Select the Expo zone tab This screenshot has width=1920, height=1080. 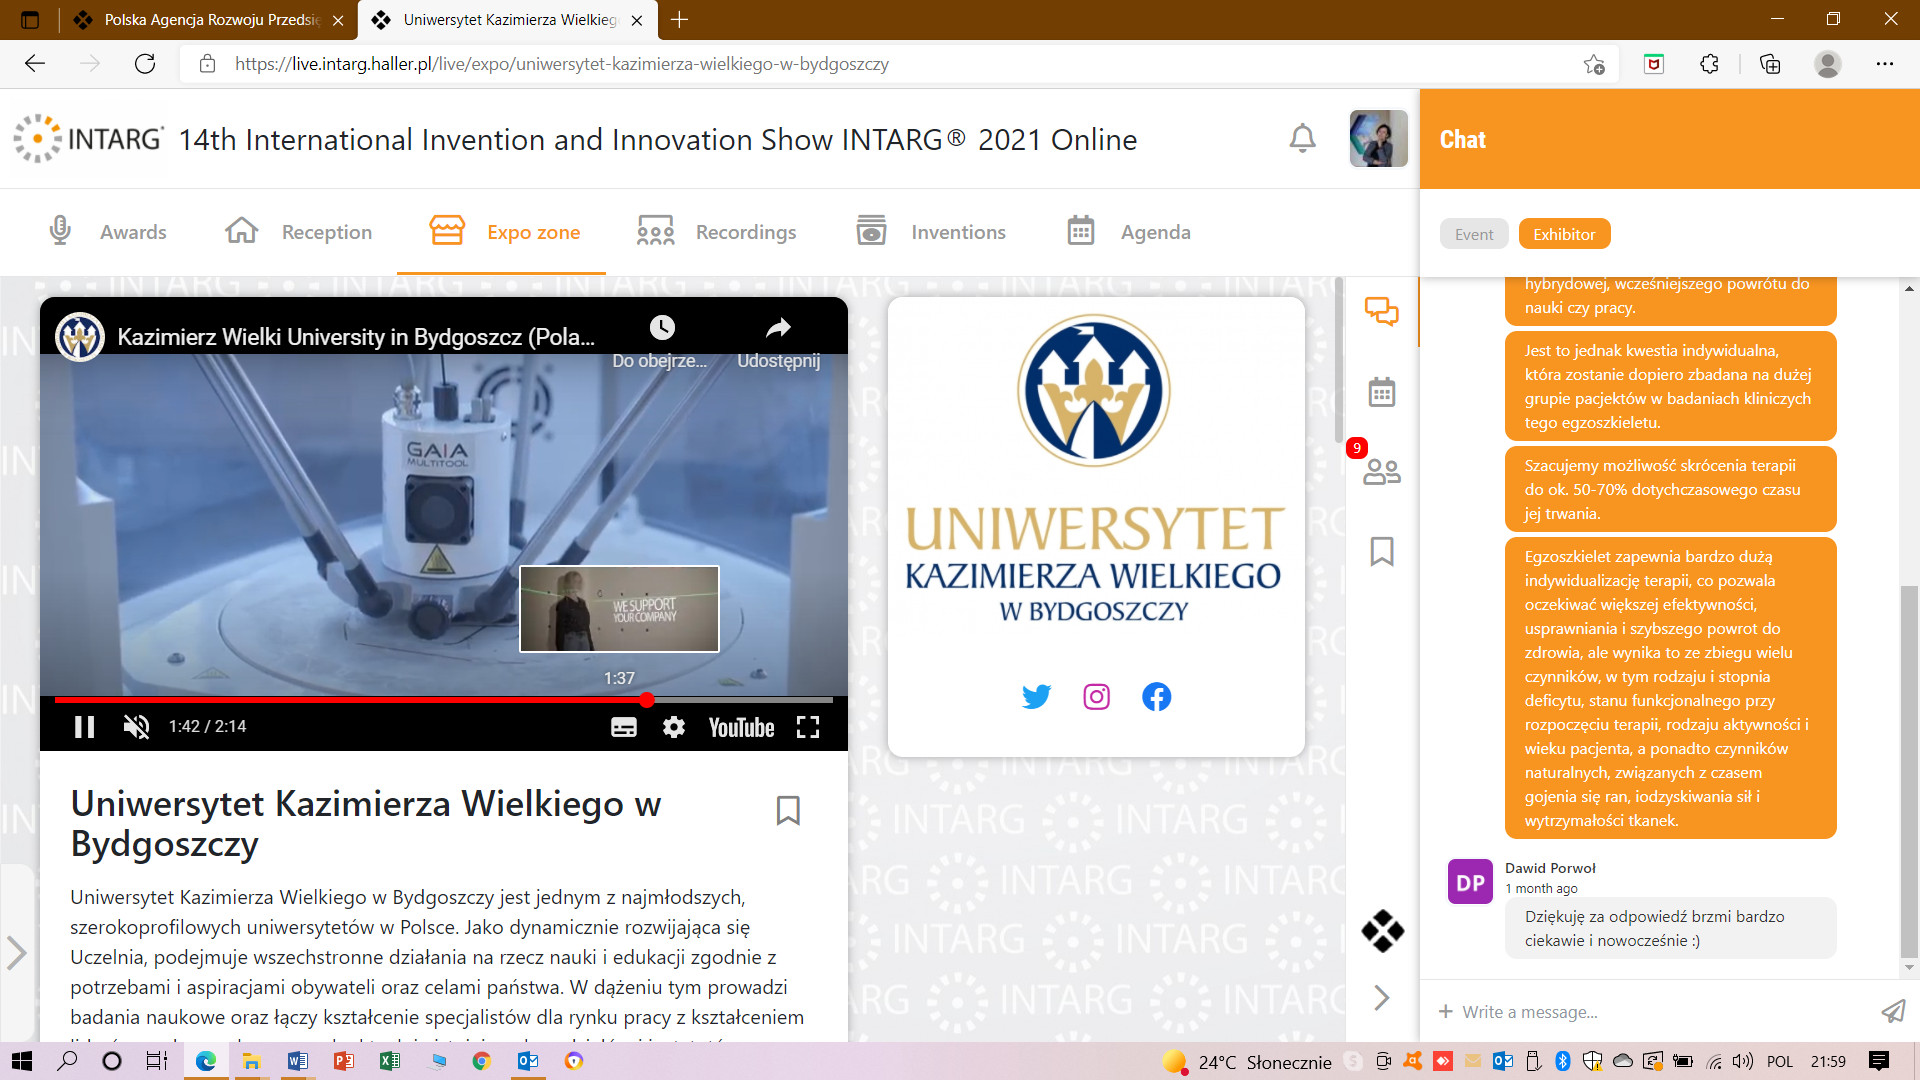pyautogui.click(x=504, y=232)
